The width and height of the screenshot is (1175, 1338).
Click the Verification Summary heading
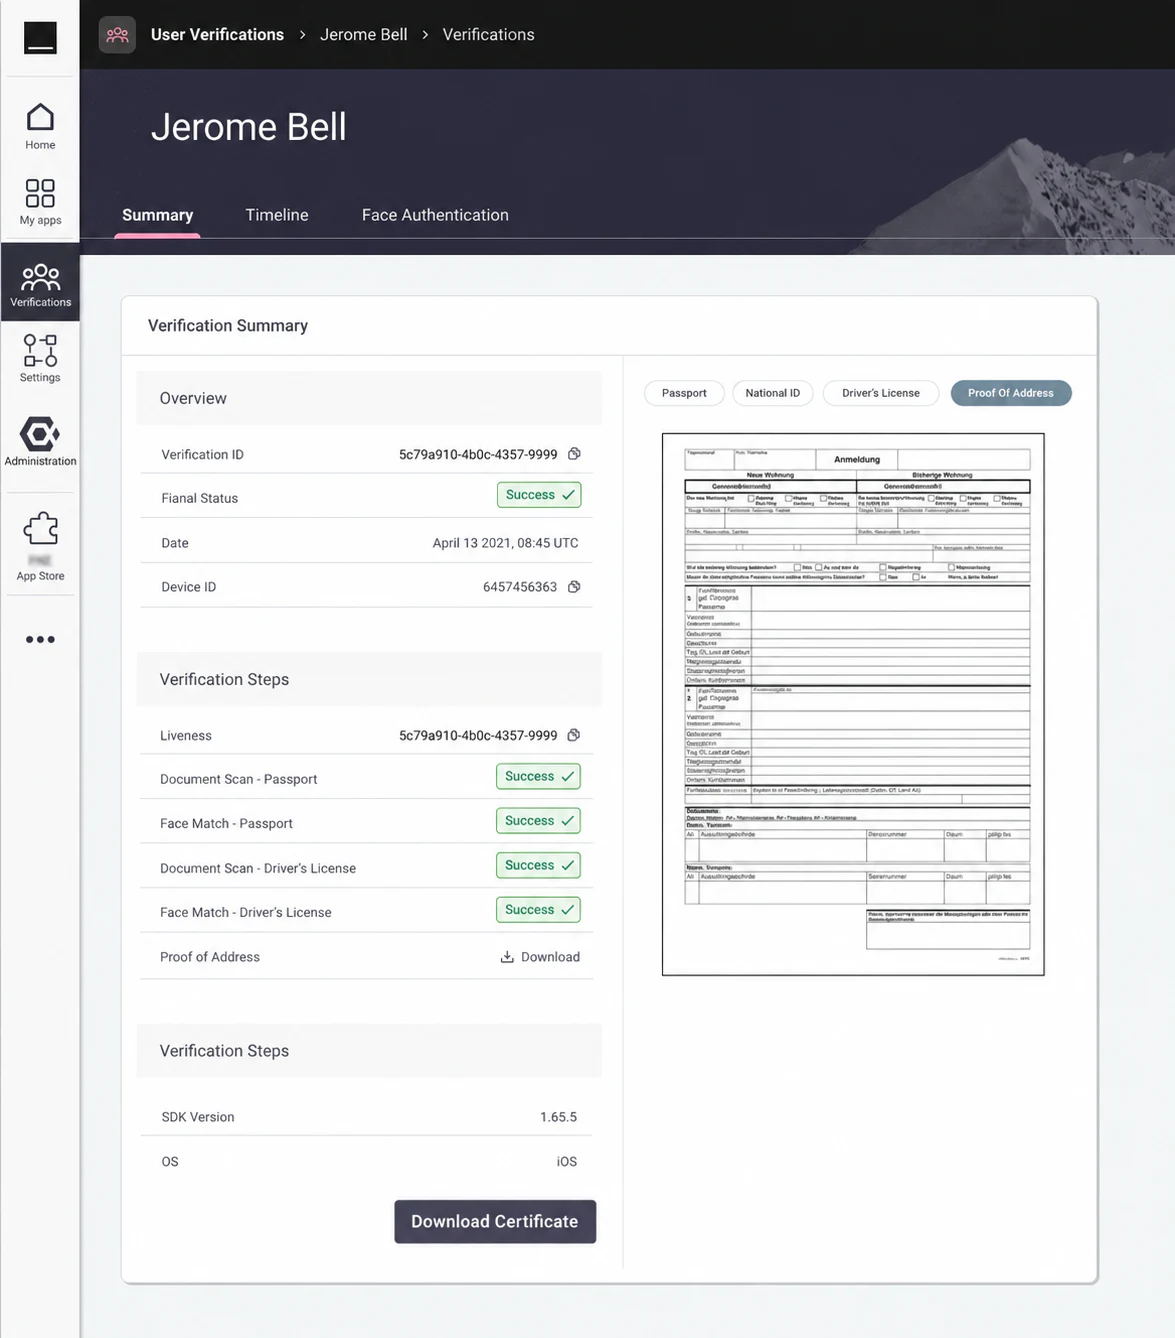tap(228, 326)
